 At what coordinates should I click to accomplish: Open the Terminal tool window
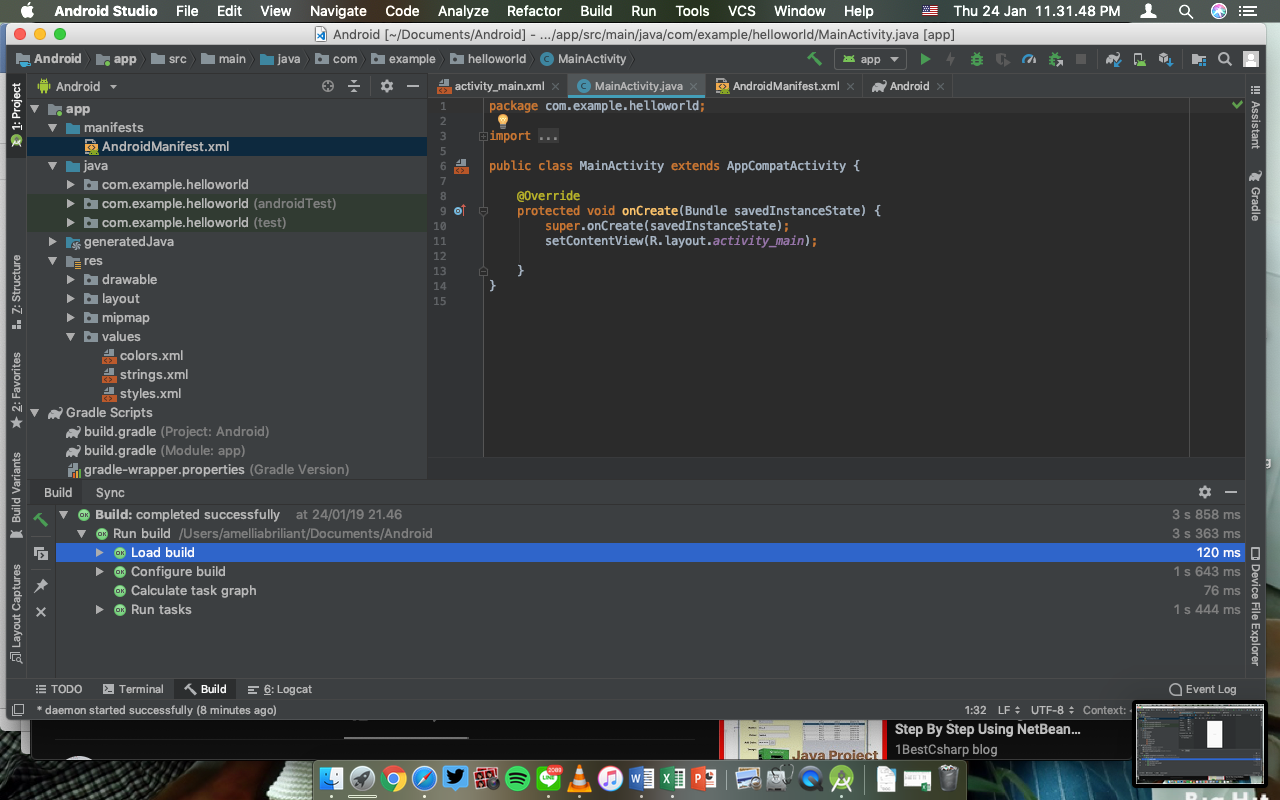tap(132, 689)
